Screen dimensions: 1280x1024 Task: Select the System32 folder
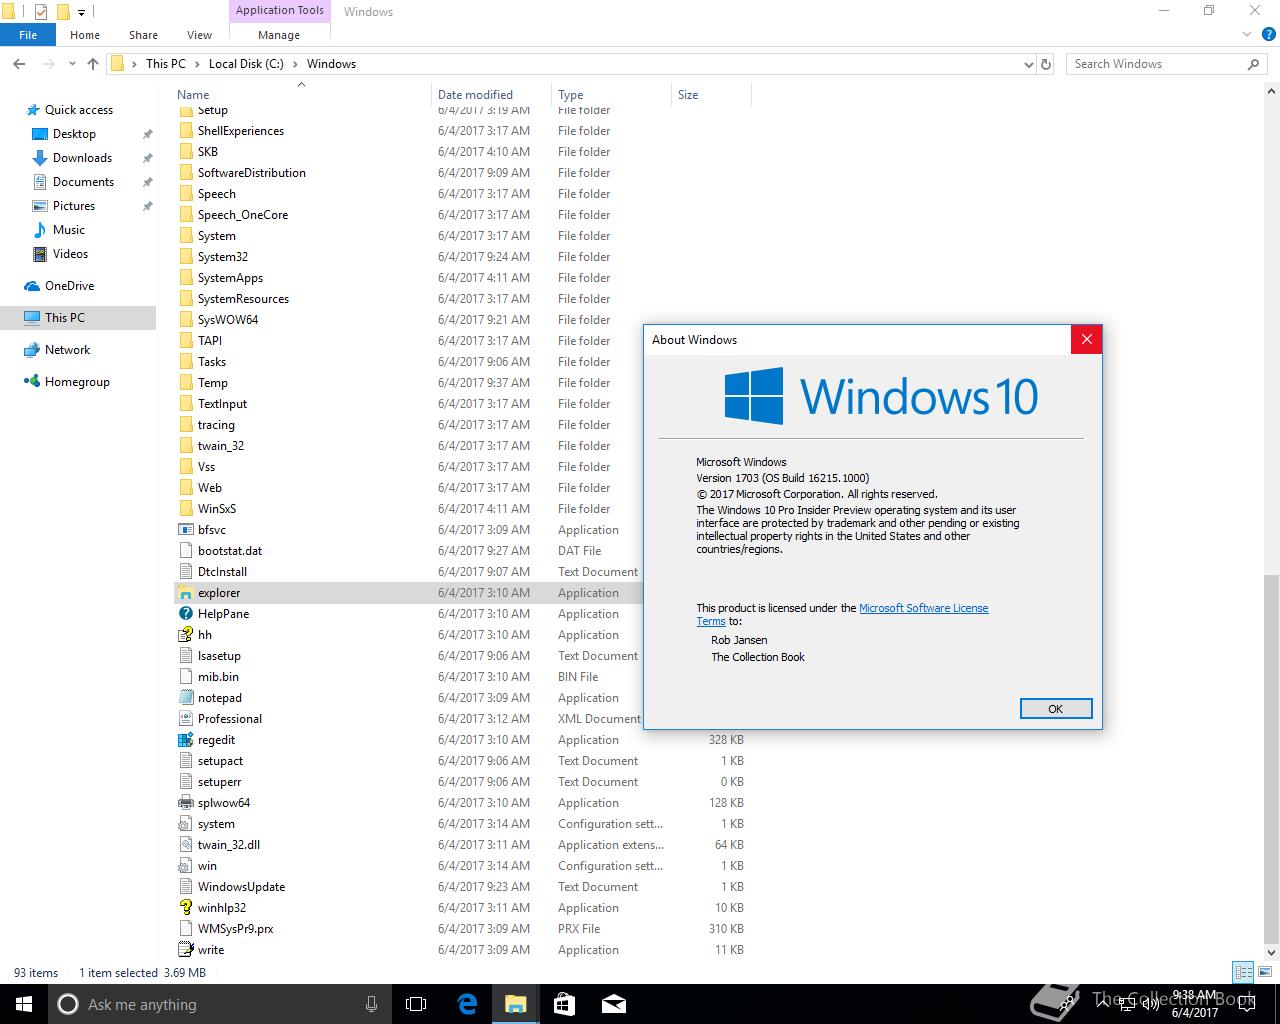223,257
